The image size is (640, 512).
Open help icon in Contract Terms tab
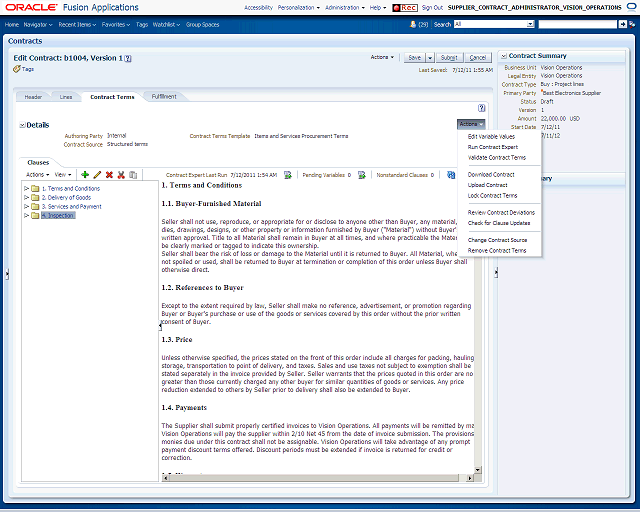click(x=482, y=108)
